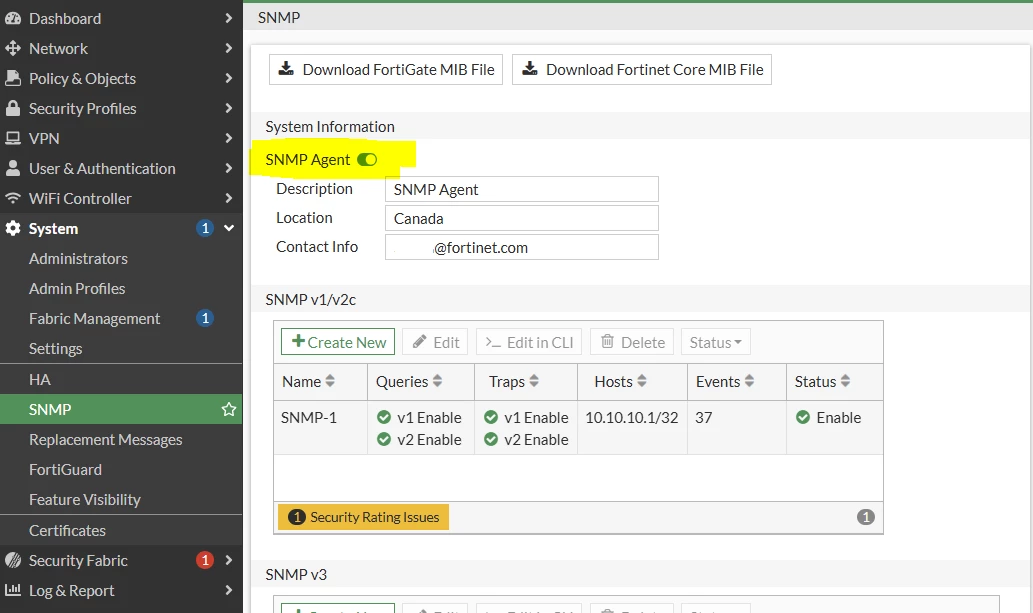Expand the Security Profiles chevron
This screenshot has height=613, width=1033.
click(228, 108)
